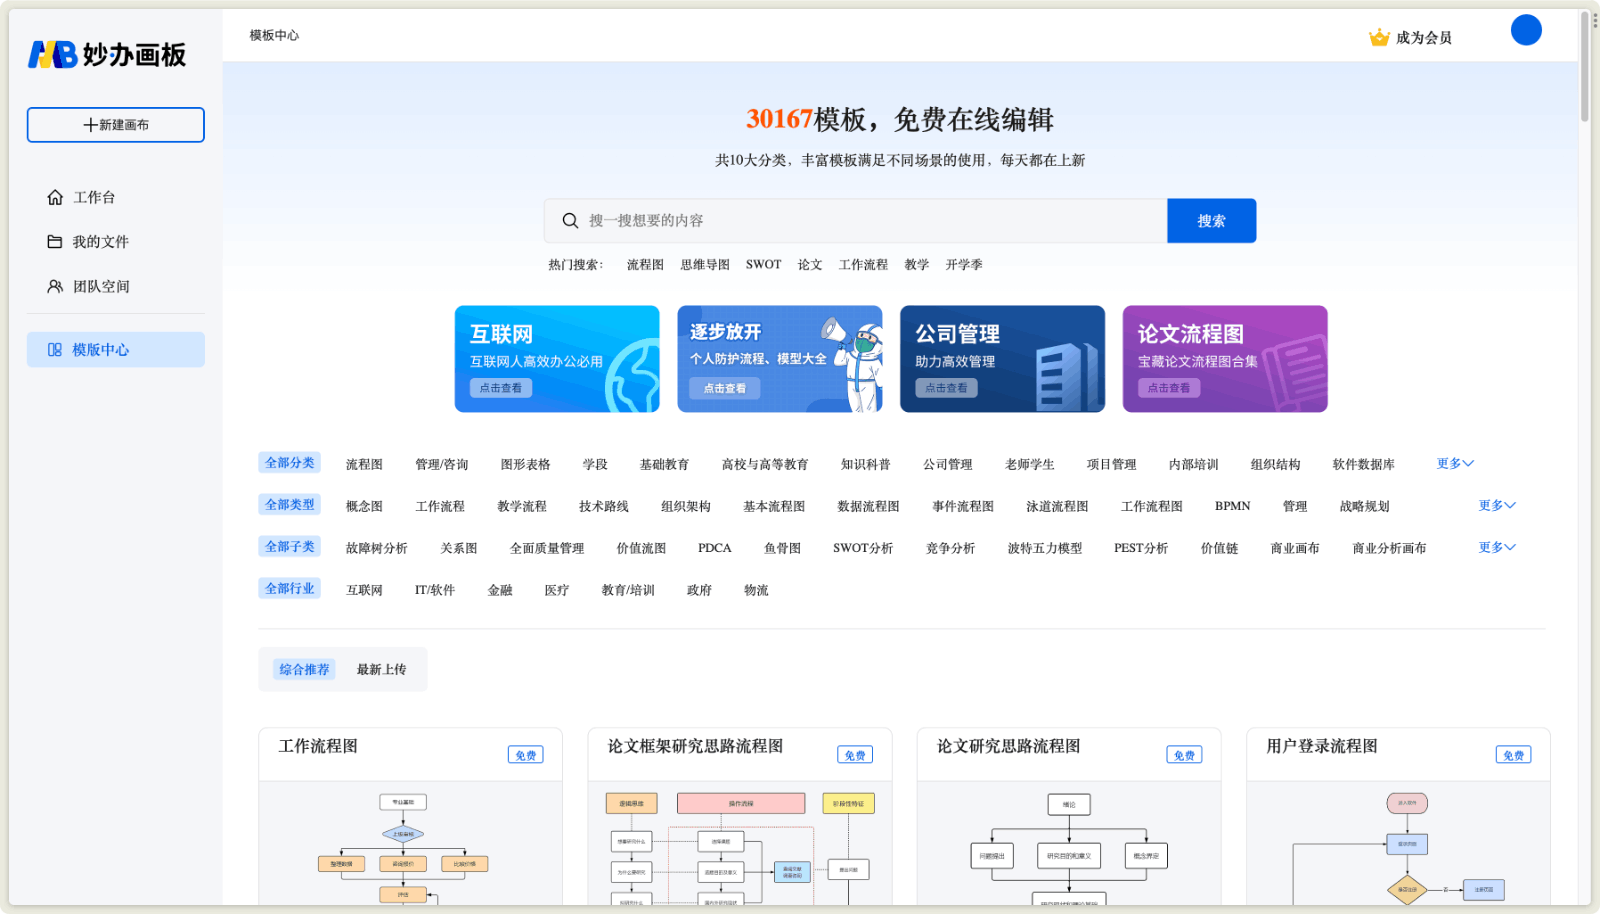The image size is (1600, 914).
Task: Select the 全部行业 filter chip
Action: tap(289, 589)
